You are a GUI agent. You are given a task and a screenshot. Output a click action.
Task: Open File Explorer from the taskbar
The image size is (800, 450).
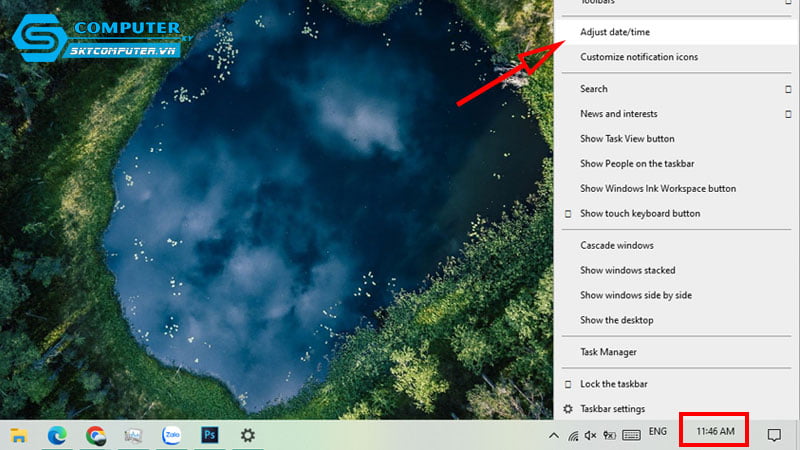[x=18, y=435]
